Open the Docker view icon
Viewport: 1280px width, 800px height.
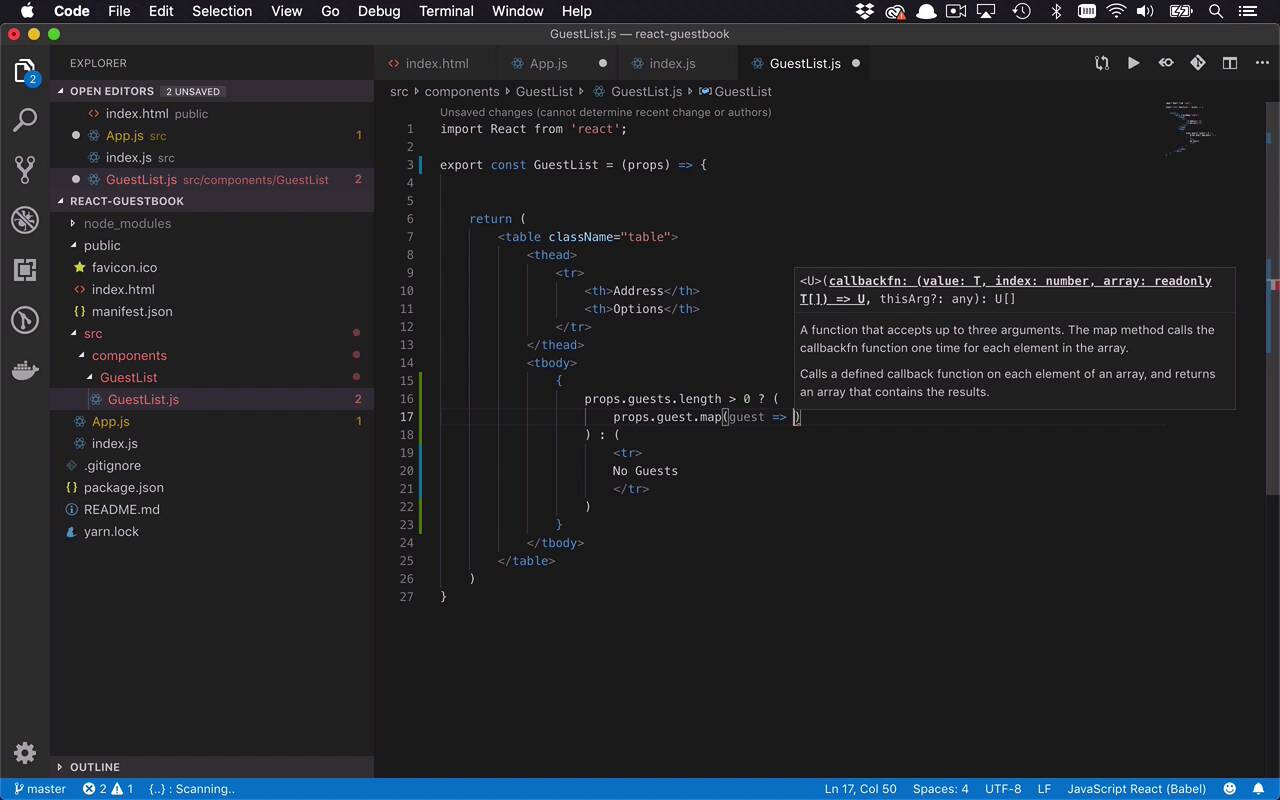click(x=25, y=370)
